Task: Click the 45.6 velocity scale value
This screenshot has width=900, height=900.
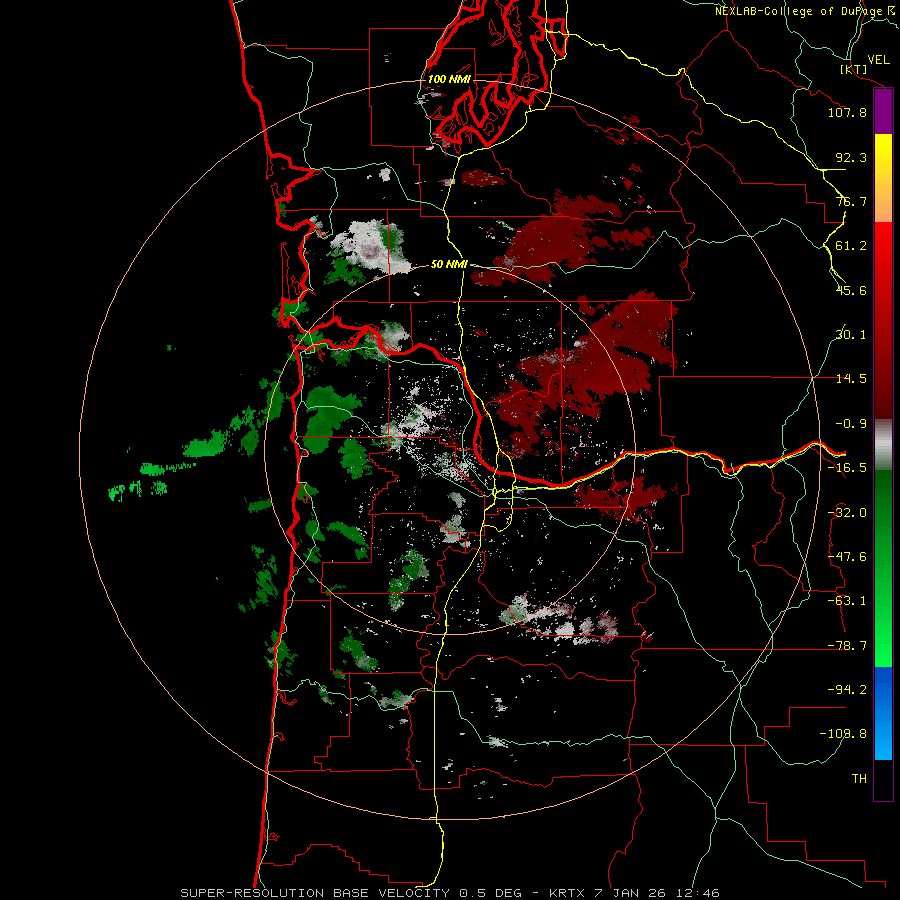Action: tap(851, 290)
